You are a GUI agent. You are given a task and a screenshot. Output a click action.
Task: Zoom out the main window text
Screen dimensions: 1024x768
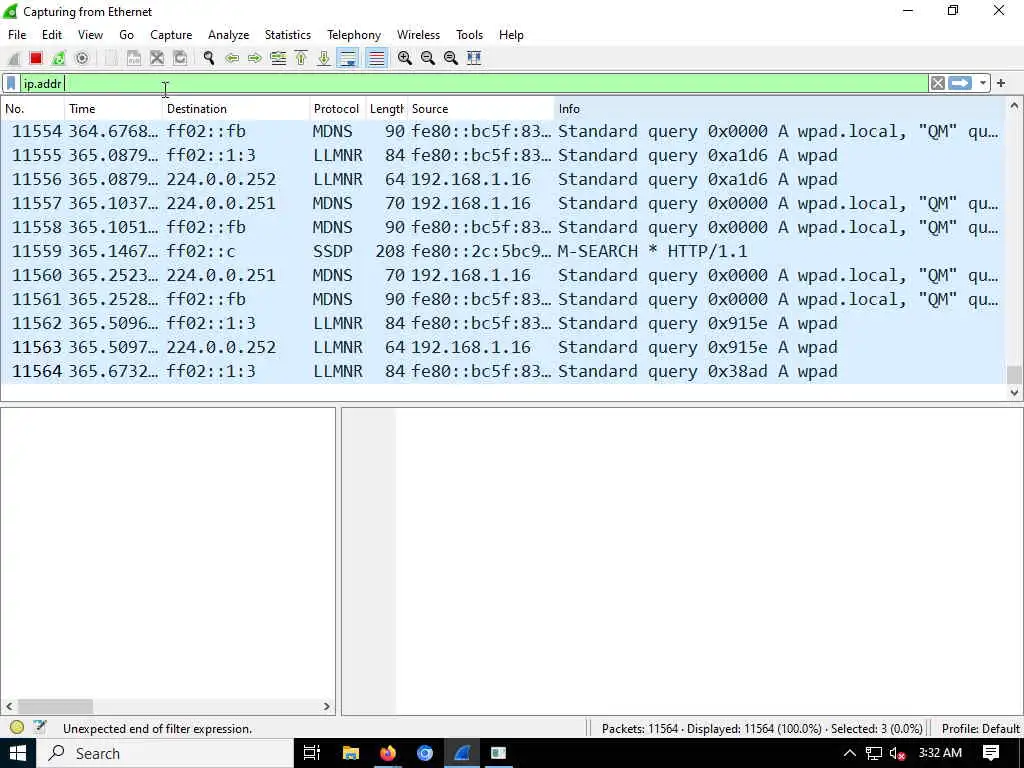[x=428, y=58]
